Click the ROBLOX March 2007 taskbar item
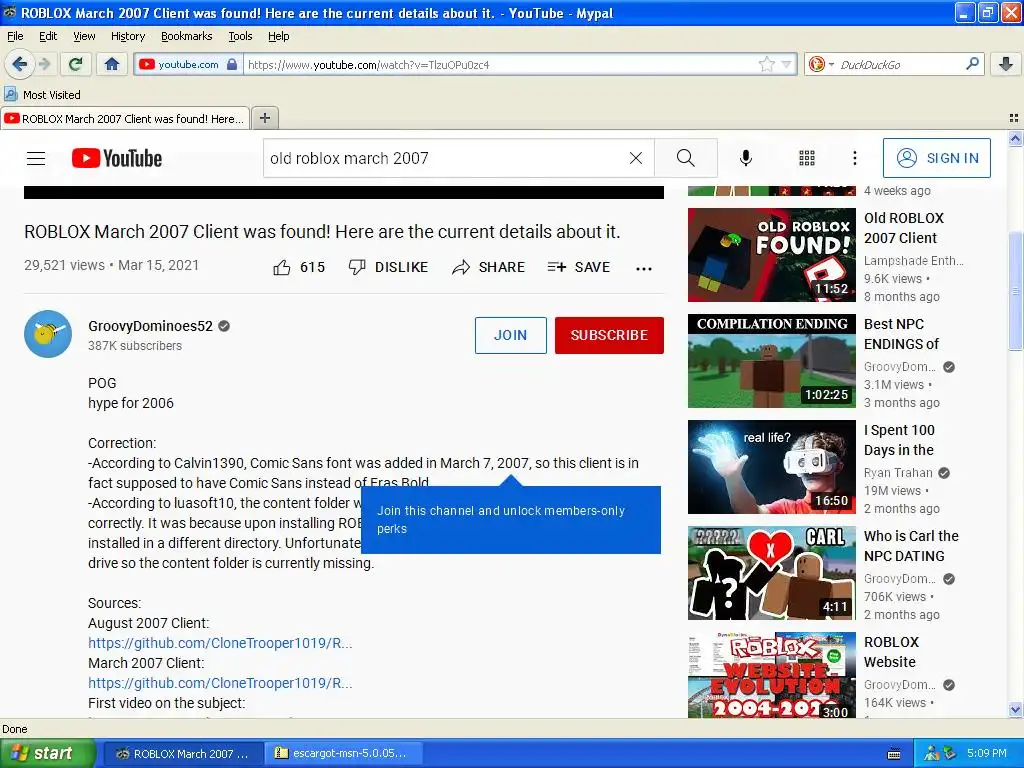This screenshot has width=1024, height=768. pos(184,754)
